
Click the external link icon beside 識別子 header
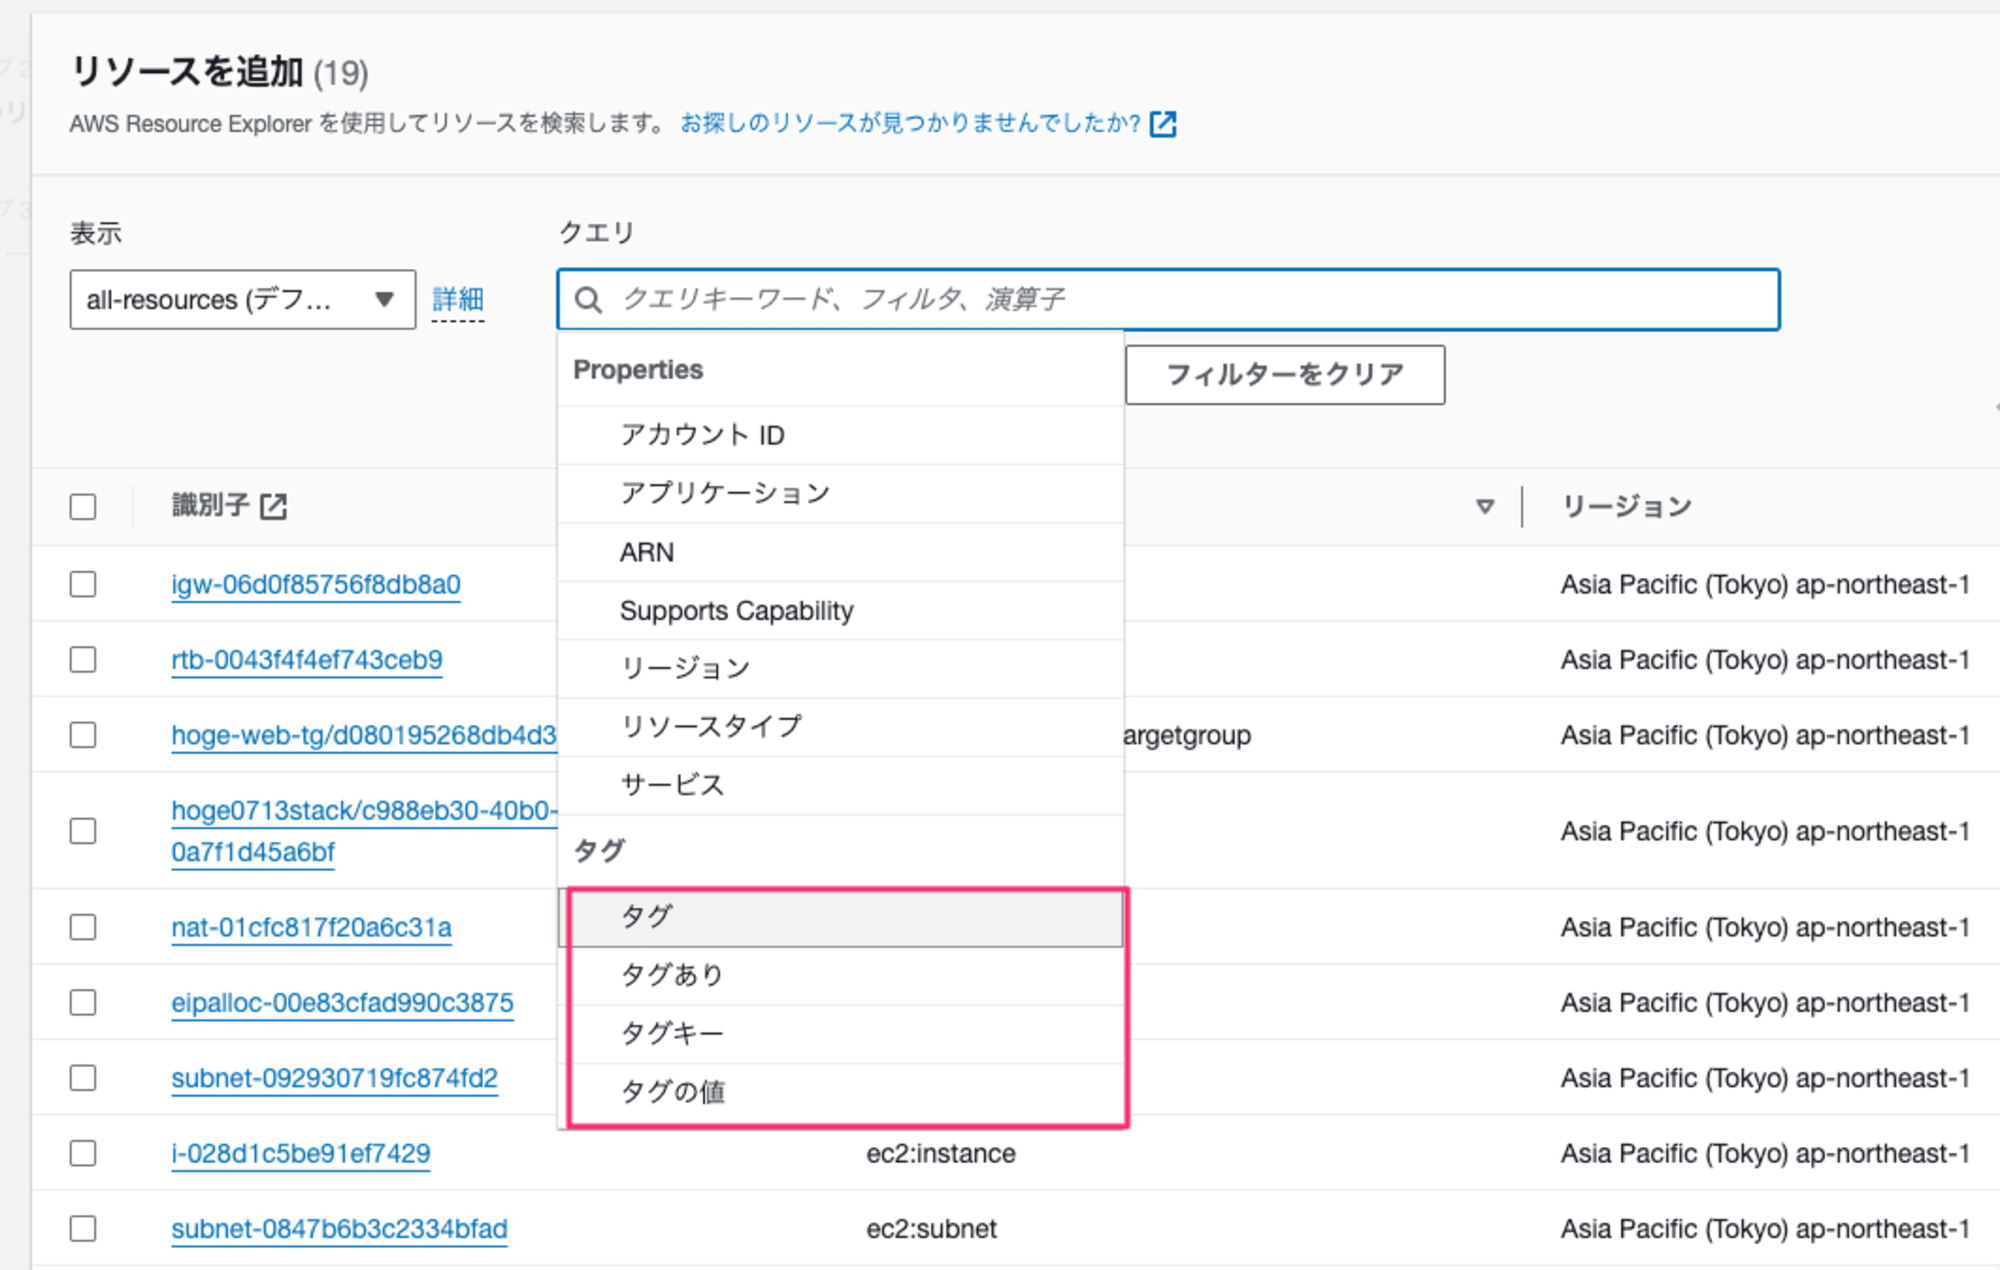[x=273, y=506]
